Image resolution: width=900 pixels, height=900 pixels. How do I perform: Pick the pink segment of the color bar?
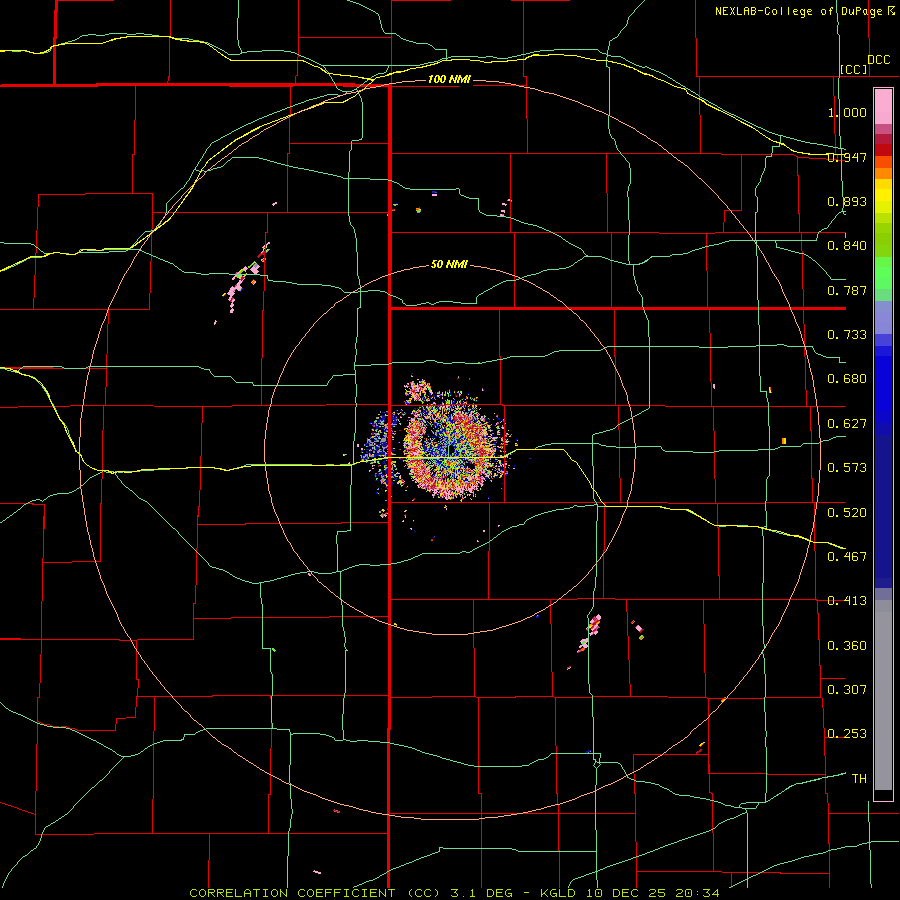pos(883,106)
